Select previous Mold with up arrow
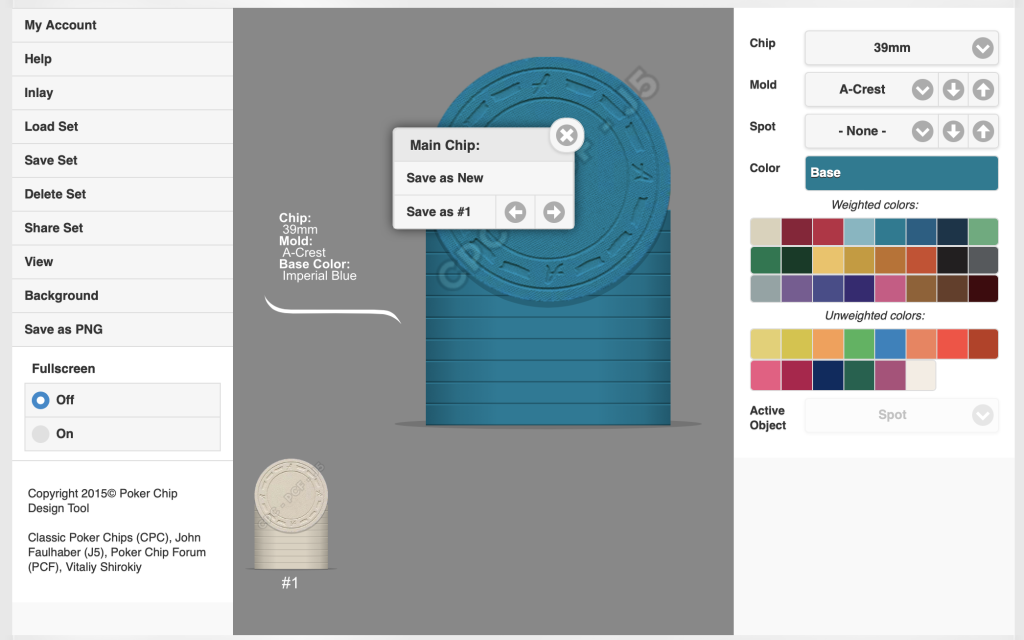The width and height of the screenshot is (1024, 640). tap(984, 89)
